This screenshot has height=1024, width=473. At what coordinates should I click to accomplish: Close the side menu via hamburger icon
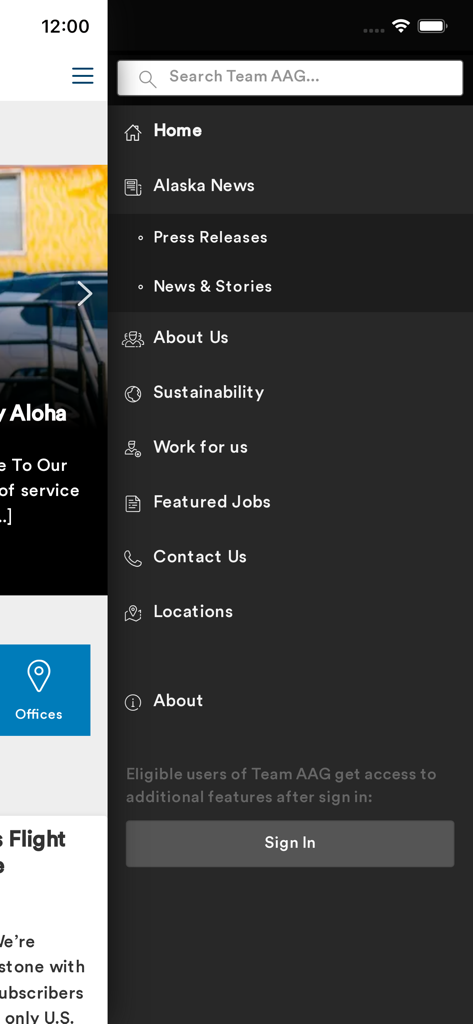[83, 76]
